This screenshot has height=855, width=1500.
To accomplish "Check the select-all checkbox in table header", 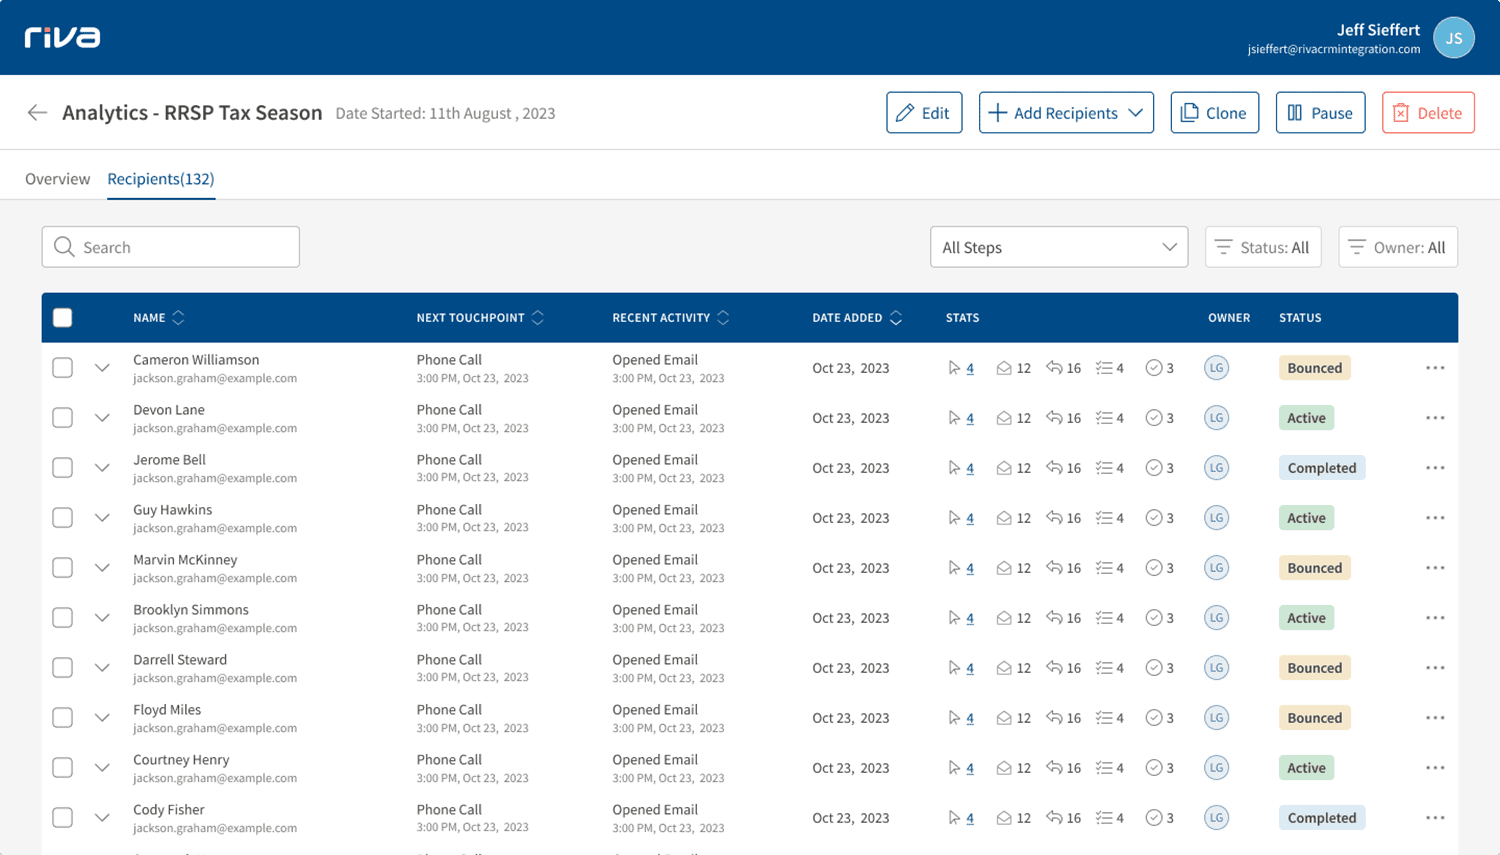I will point(62,317).
